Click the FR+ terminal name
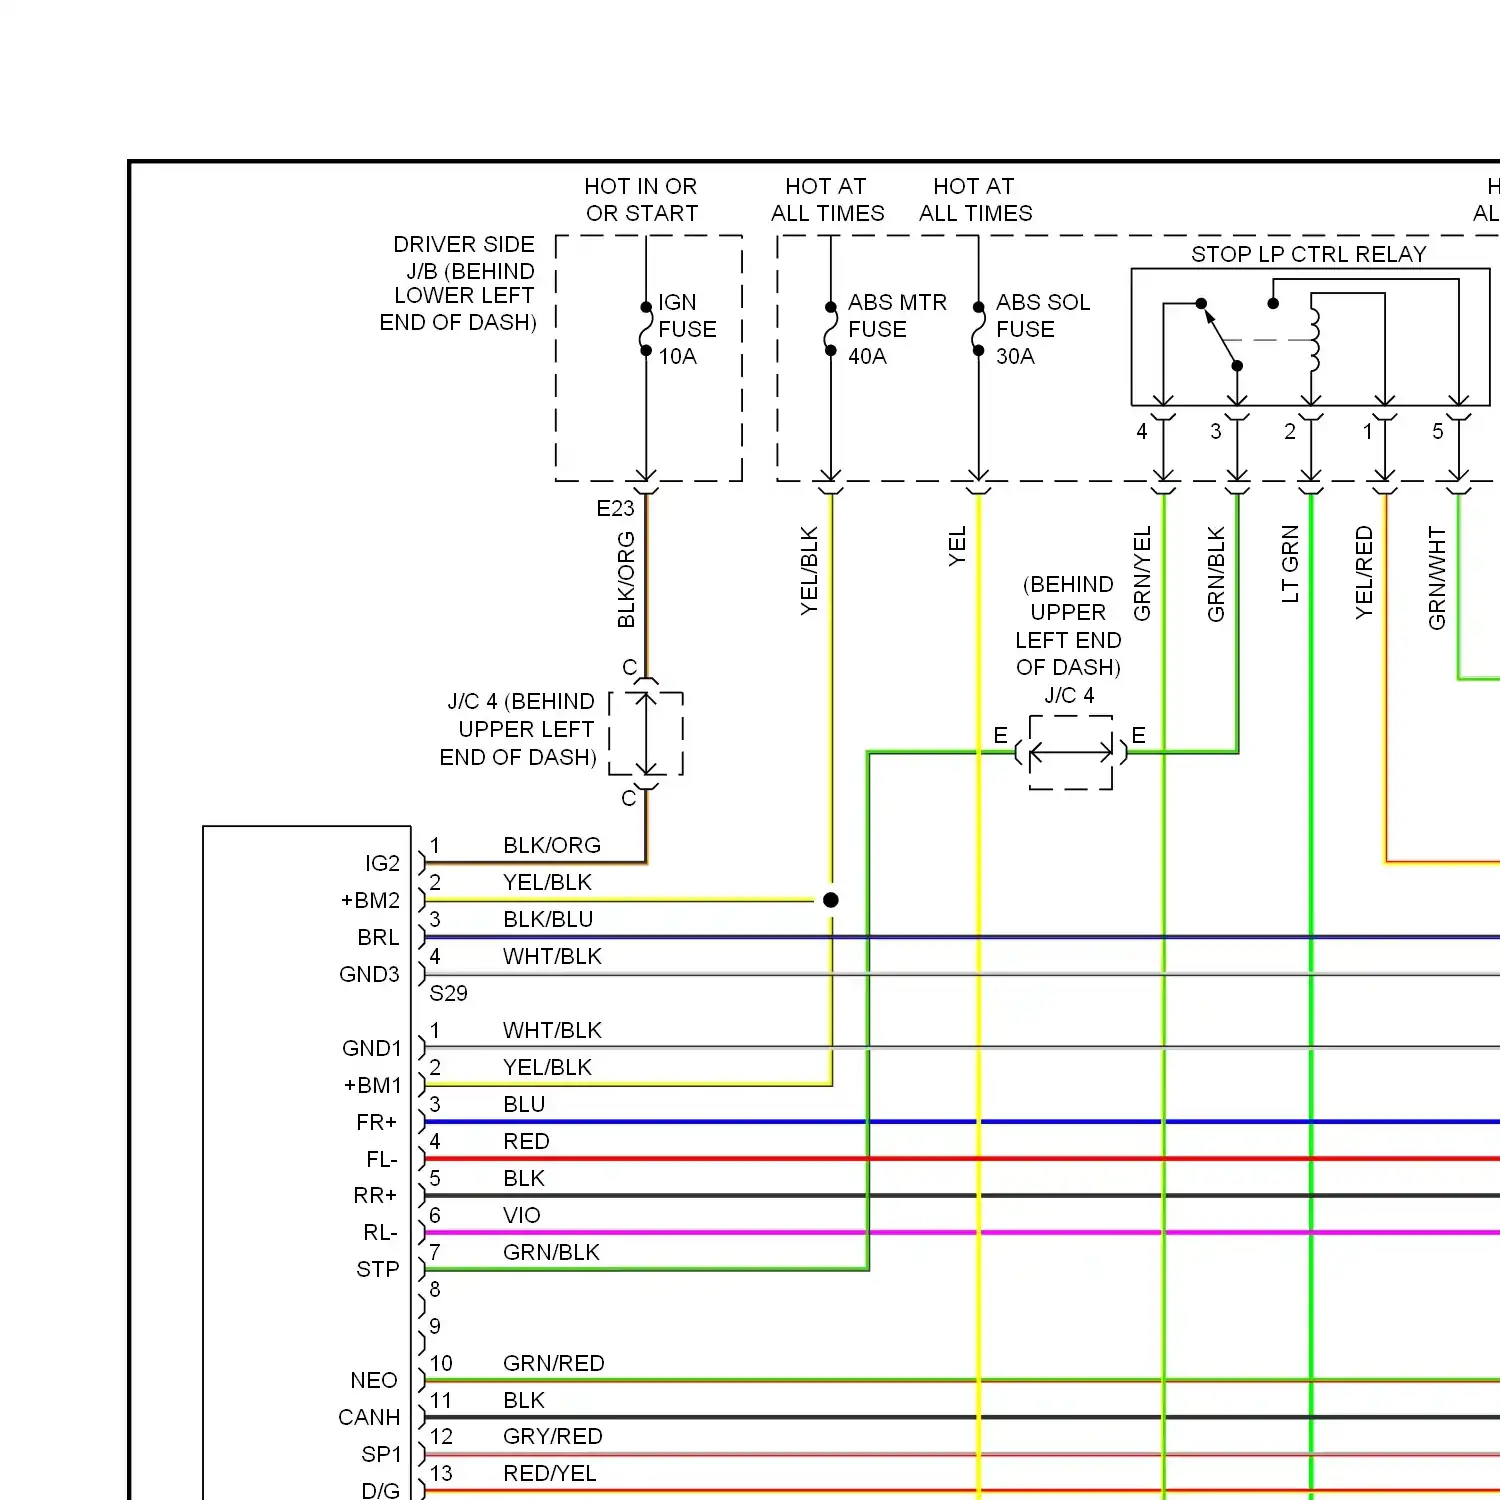Viewport: 1500px width, 1500px height. point(376,1122)
